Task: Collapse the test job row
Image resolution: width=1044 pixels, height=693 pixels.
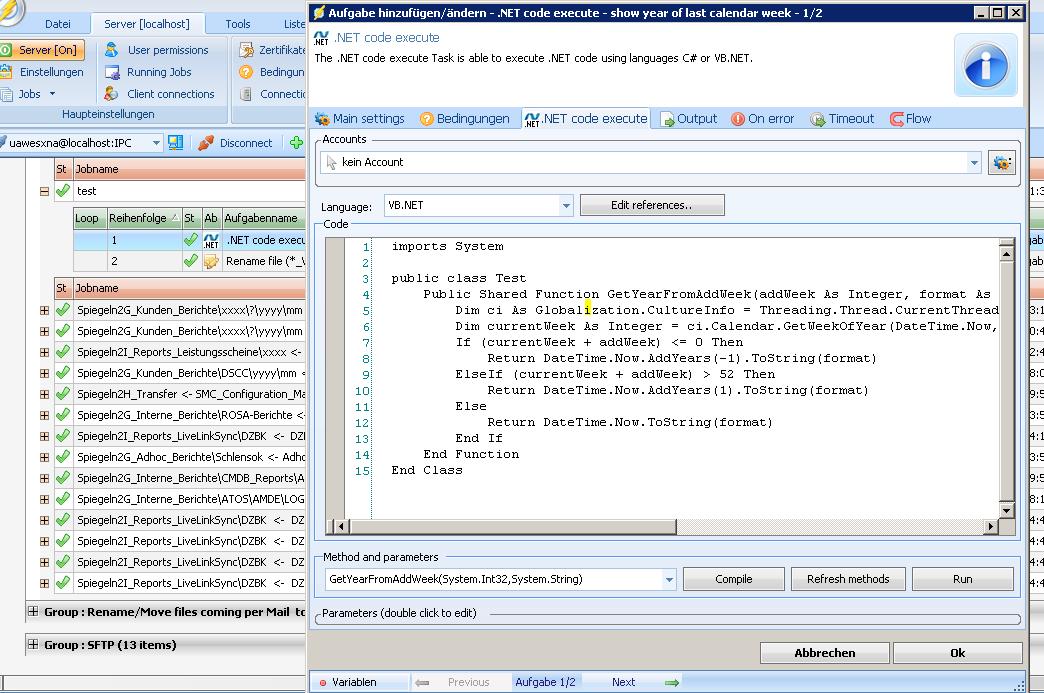Action: 44,191
